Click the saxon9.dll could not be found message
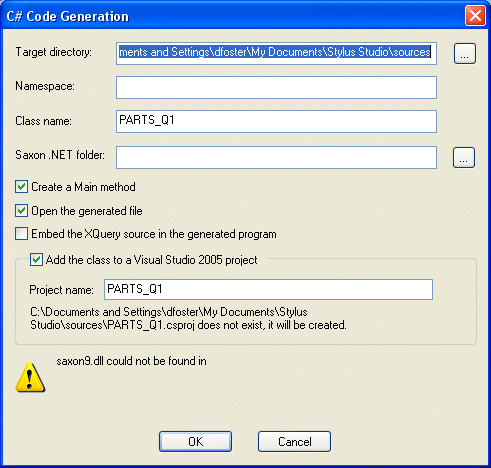 (131, 361)
